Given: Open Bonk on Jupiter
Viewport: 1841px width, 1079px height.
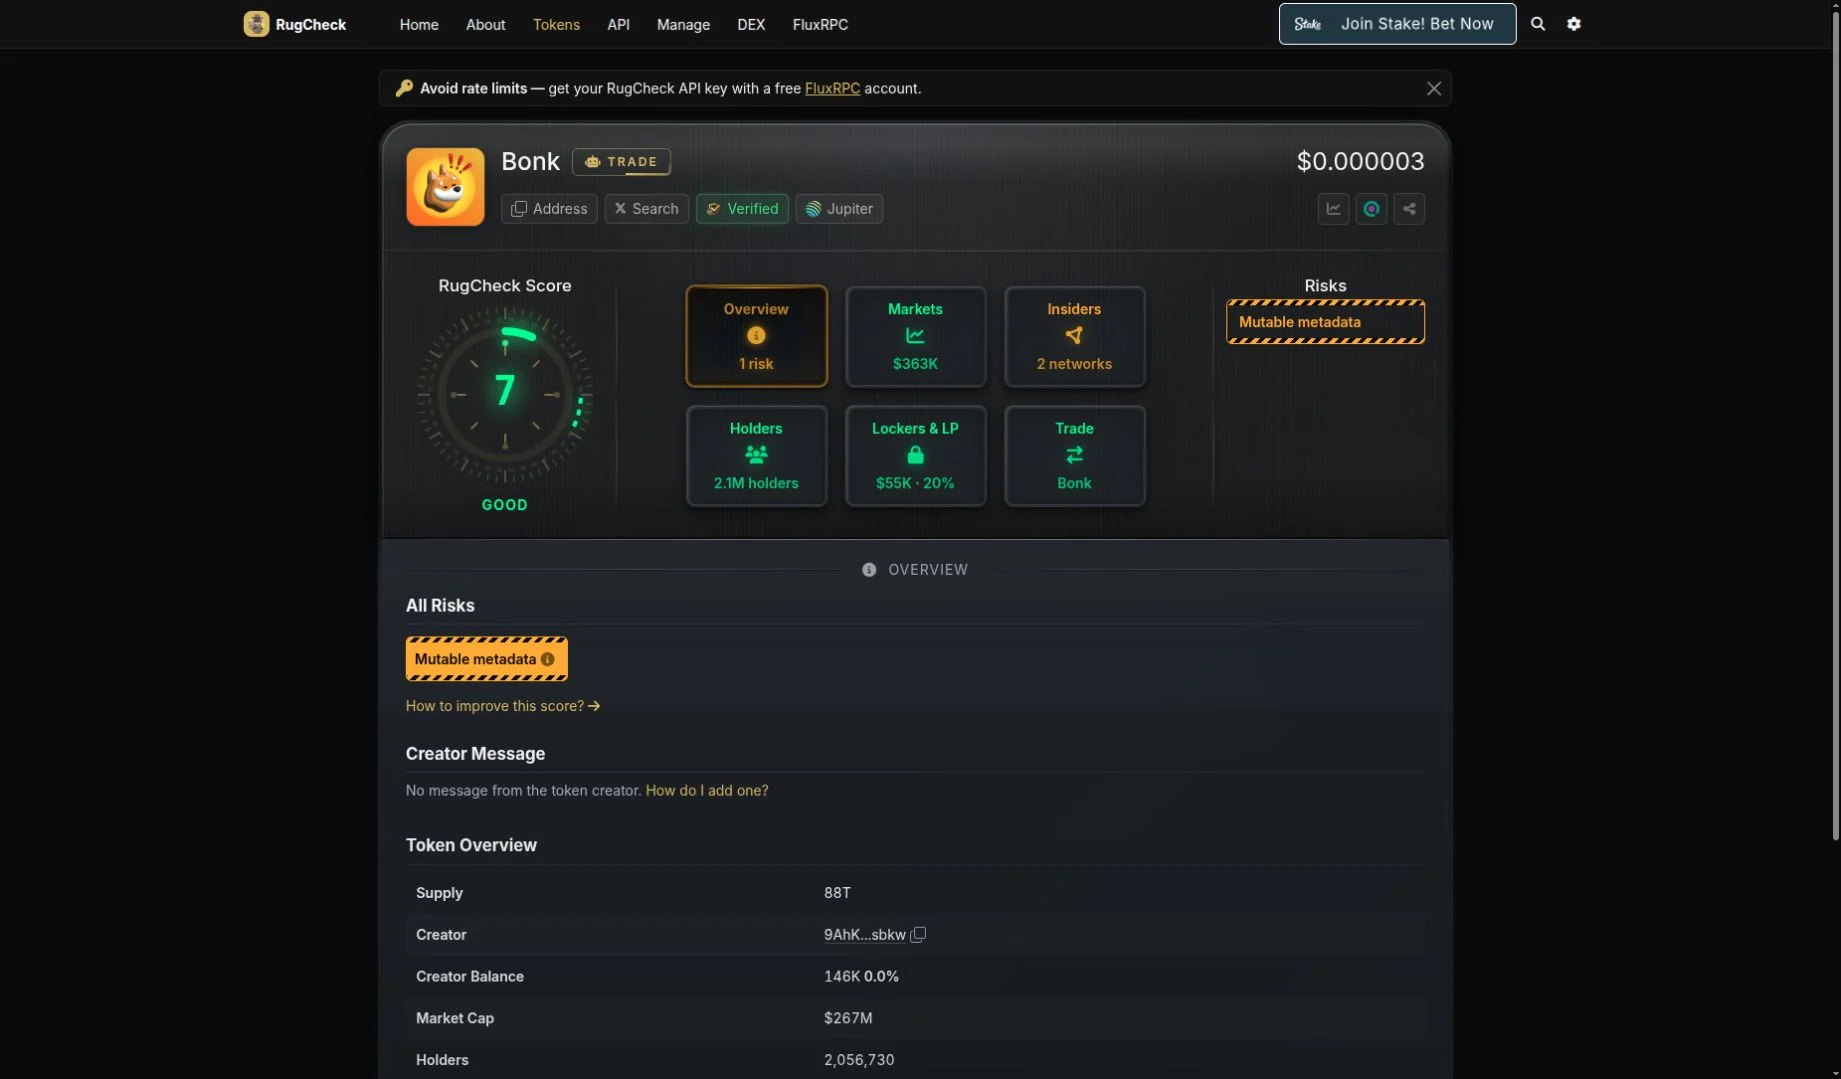Looking at the screenshot, I should (839, 209).
